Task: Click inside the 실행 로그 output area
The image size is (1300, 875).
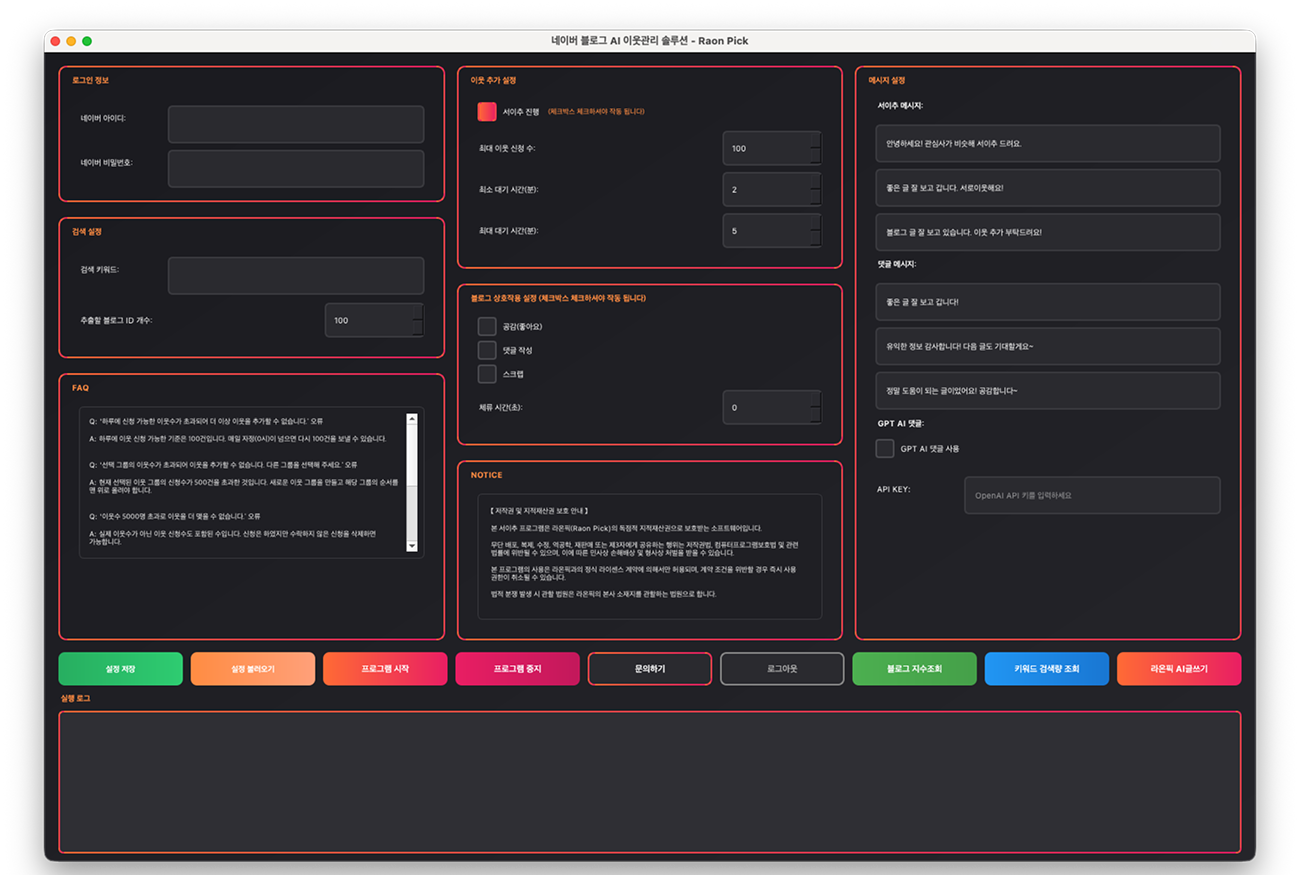Action: pyautogui.click(x=650, y=782)
